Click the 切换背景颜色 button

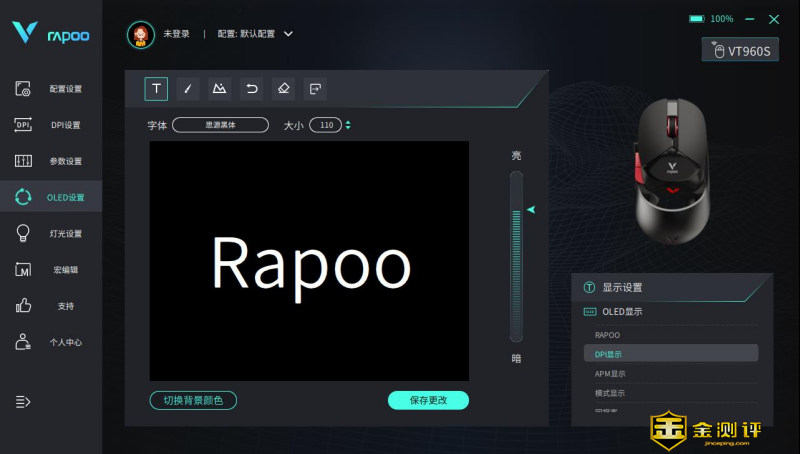193,400
